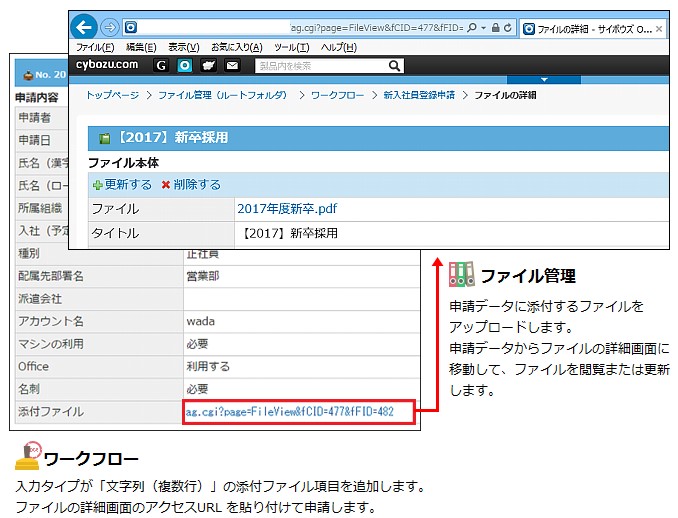Expand the address bar search dropdown arrow
Viewport: 678px width, 518px height.
(x=483, y=28)
